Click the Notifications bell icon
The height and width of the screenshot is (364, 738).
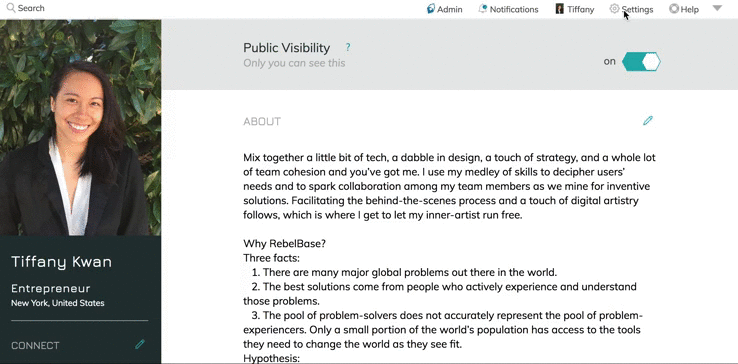482,8
